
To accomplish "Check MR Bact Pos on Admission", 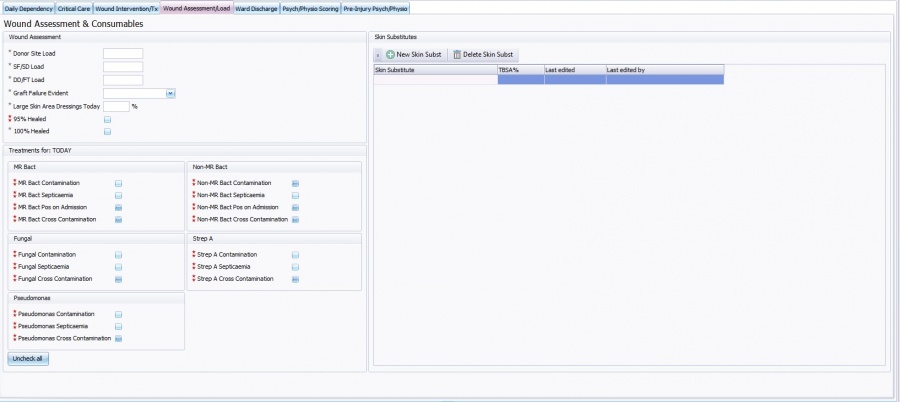I will tap(118, 207).
